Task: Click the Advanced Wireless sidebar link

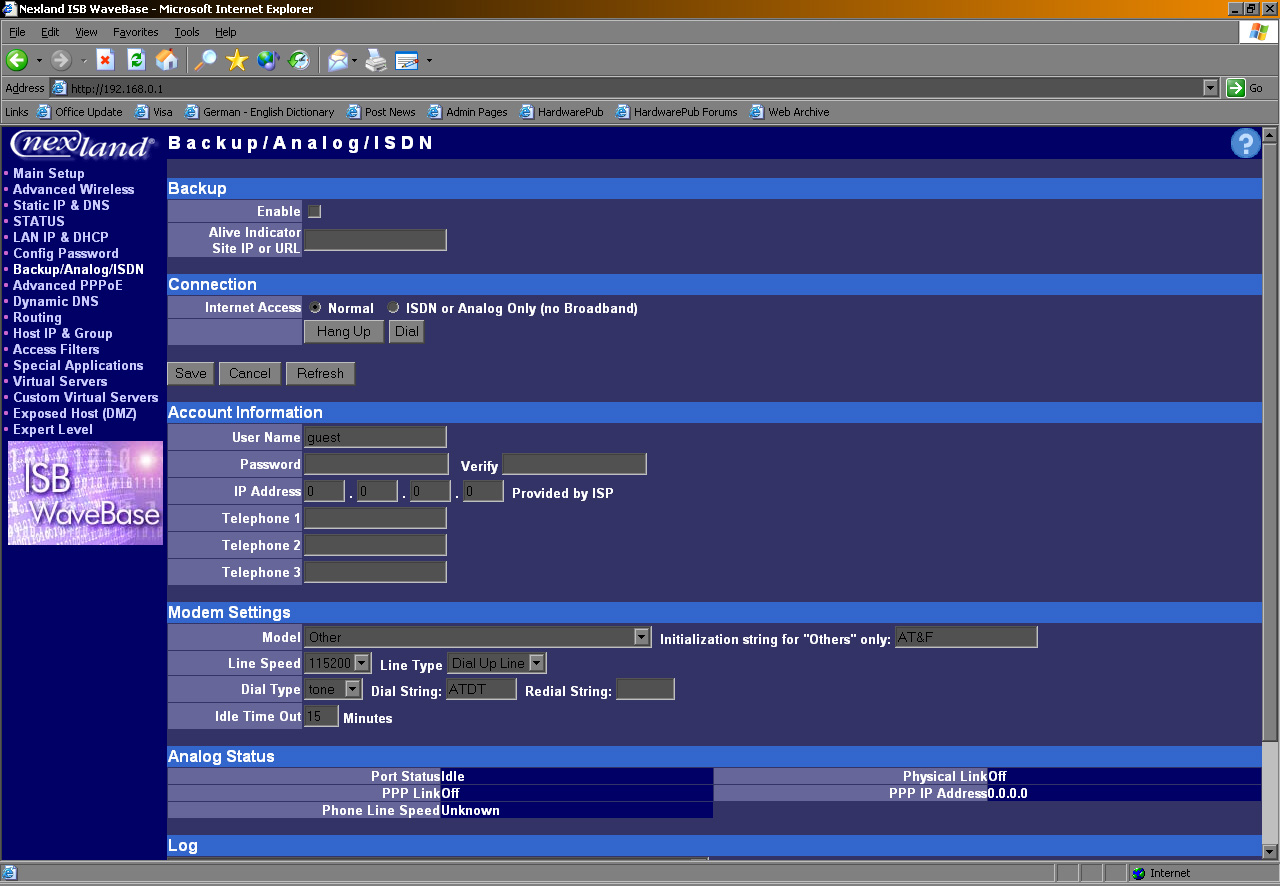Action: coord(73,189)
